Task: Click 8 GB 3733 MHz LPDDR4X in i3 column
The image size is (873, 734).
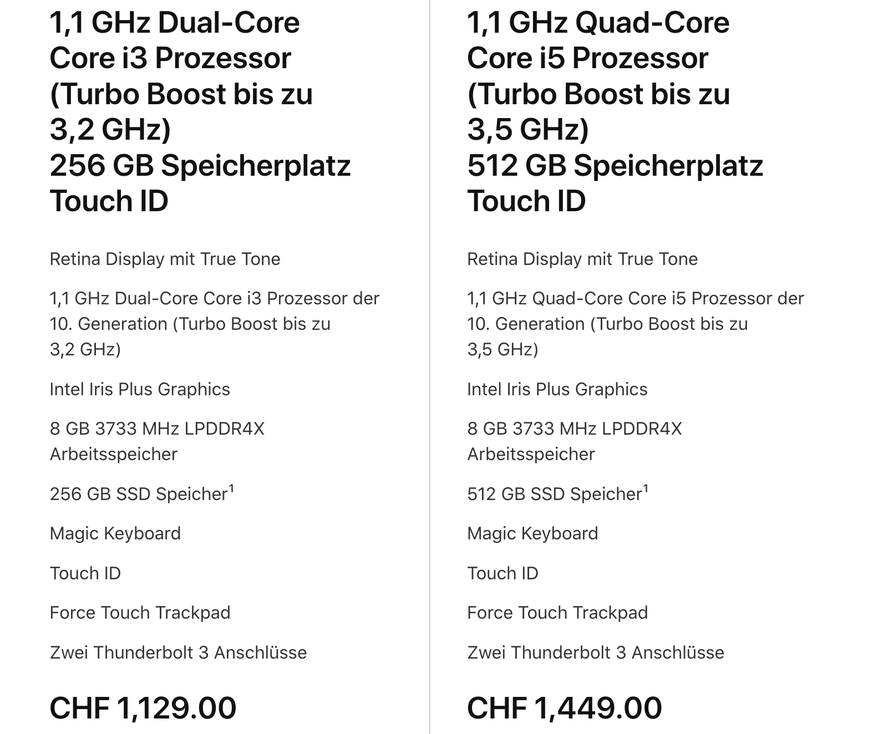Action: pos(157,429)
